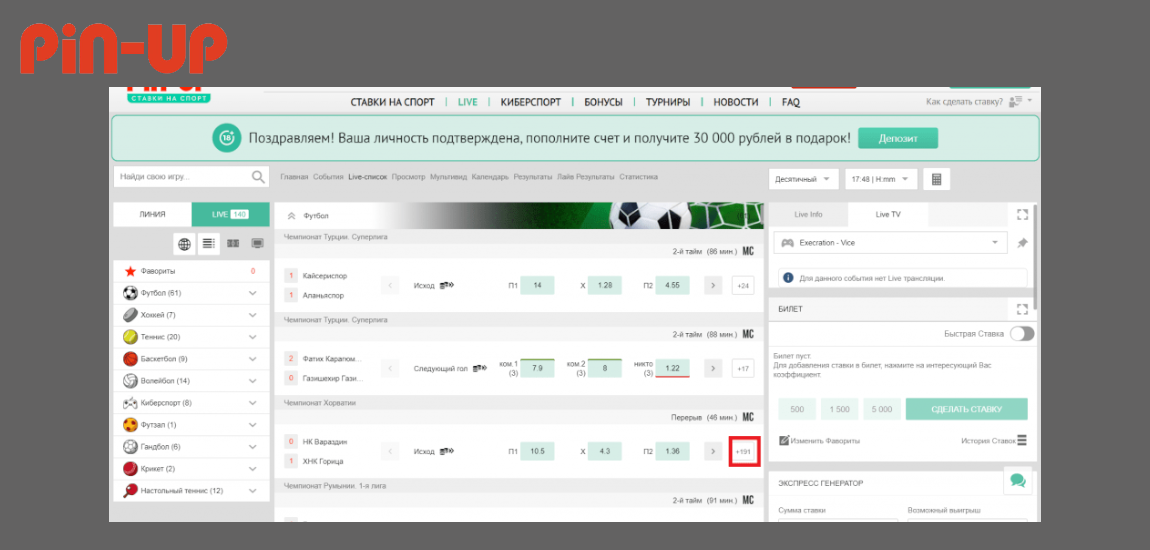1150x550 pixels.
Task: Open the Десятичный odds format dropdown
Action: click(803, 179)
